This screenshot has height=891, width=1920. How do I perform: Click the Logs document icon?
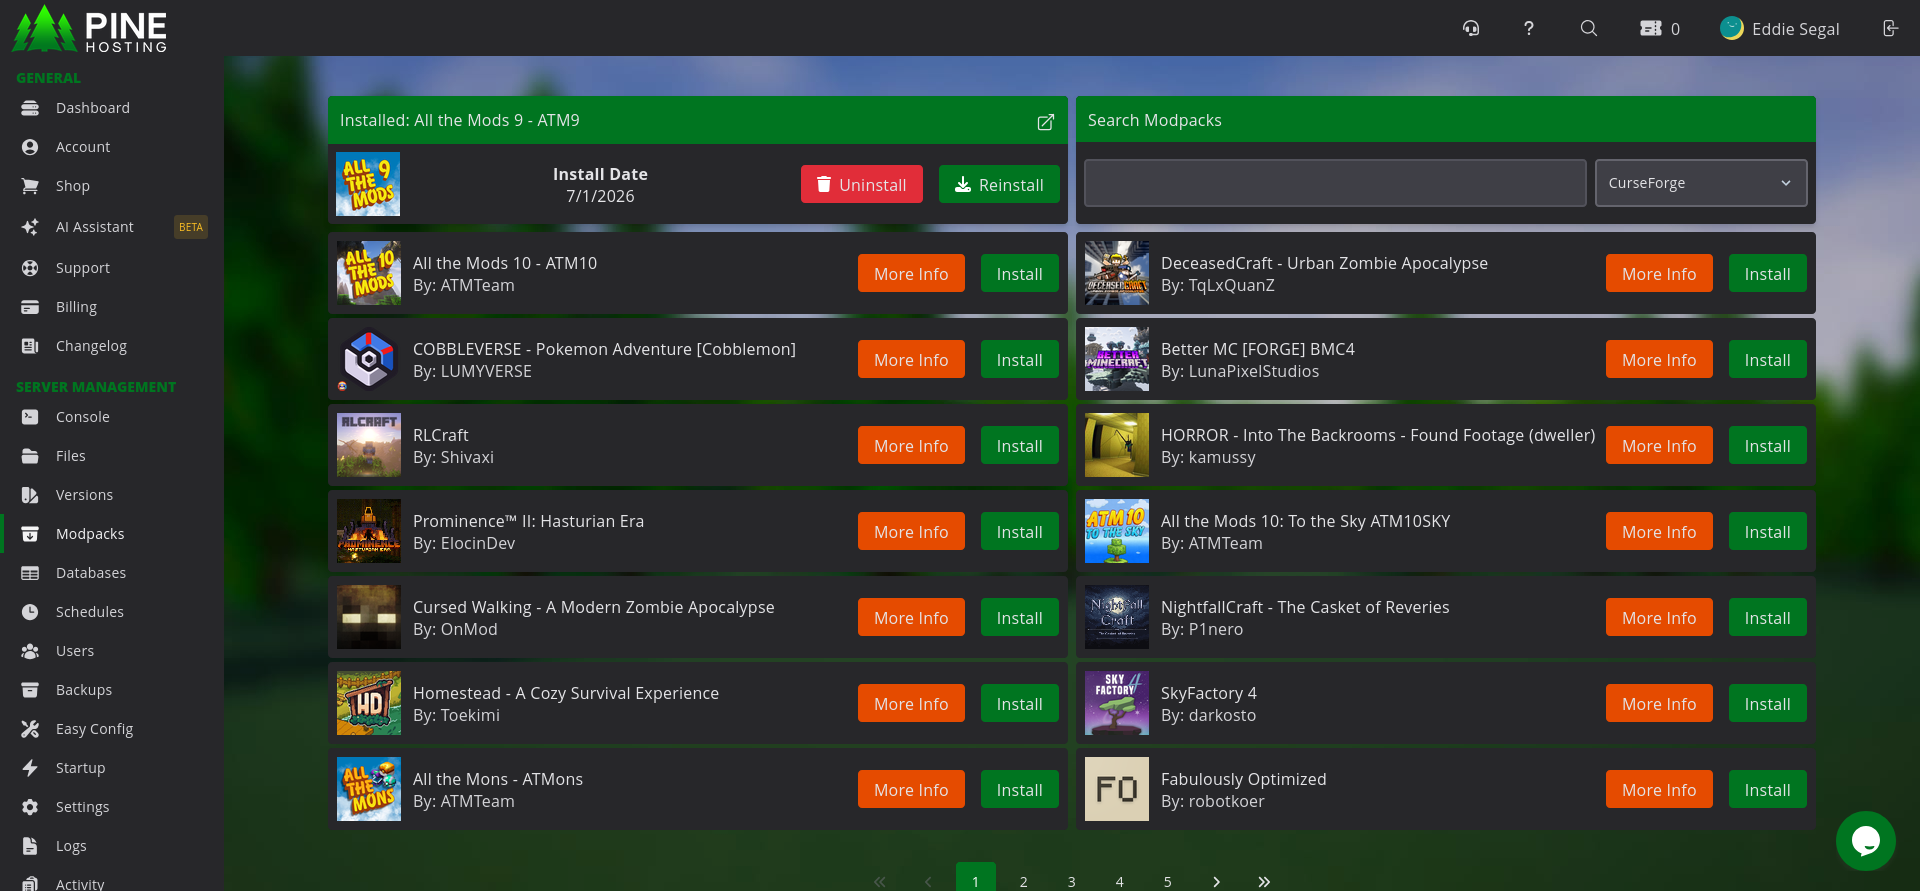coord(30,846)
